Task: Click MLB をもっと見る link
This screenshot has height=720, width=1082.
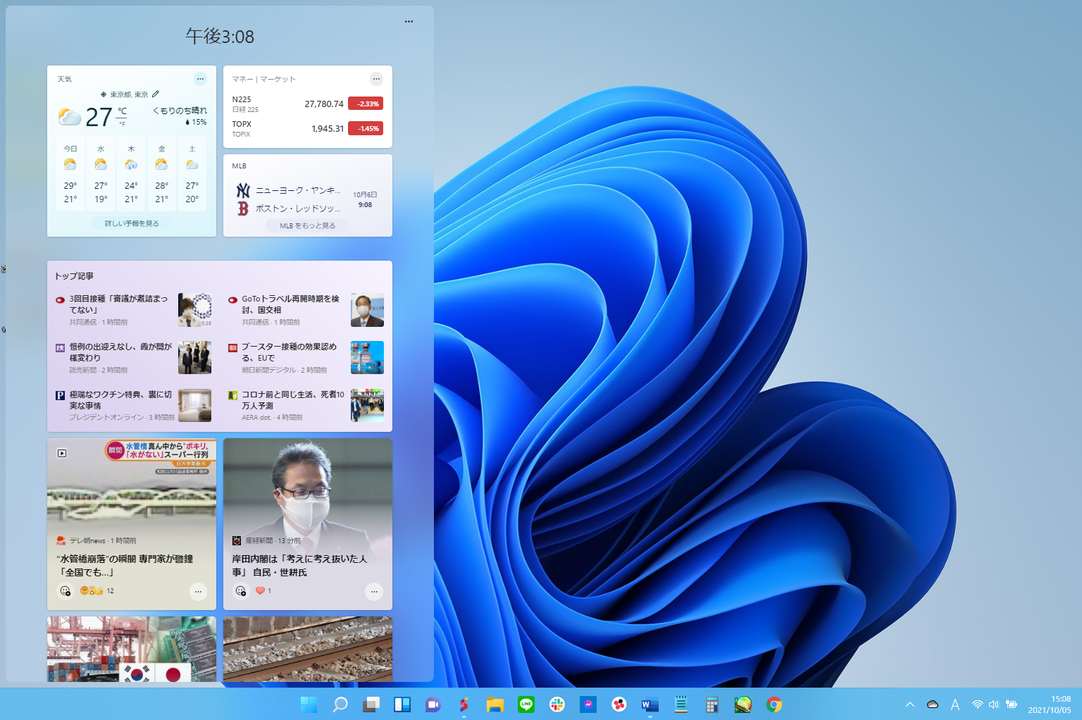Action: click(x=308, y=225)
